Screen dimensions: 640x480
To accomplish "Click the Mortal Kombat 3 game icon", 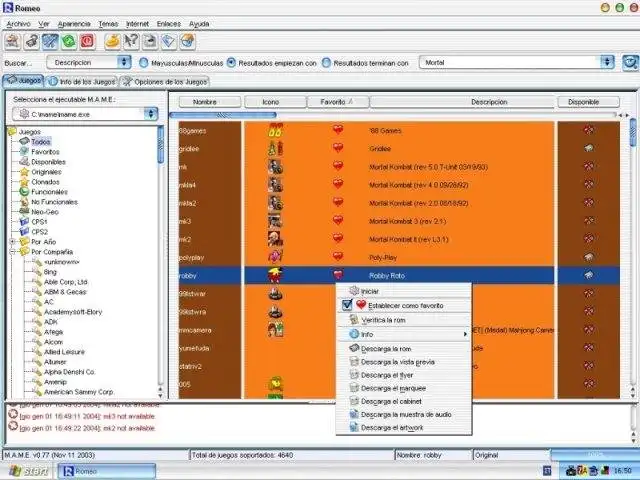I will 276,221.
